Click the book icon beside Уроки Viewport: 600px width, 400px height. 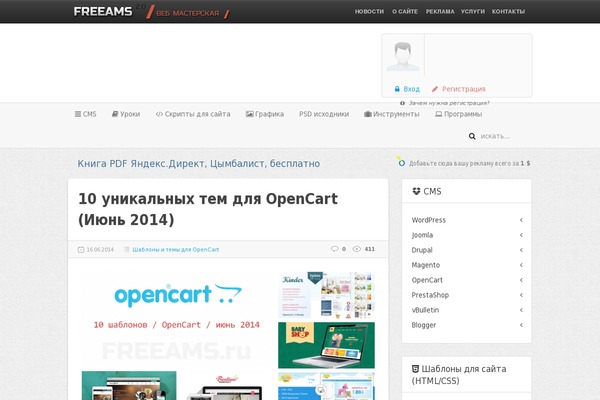click(115, 114)
